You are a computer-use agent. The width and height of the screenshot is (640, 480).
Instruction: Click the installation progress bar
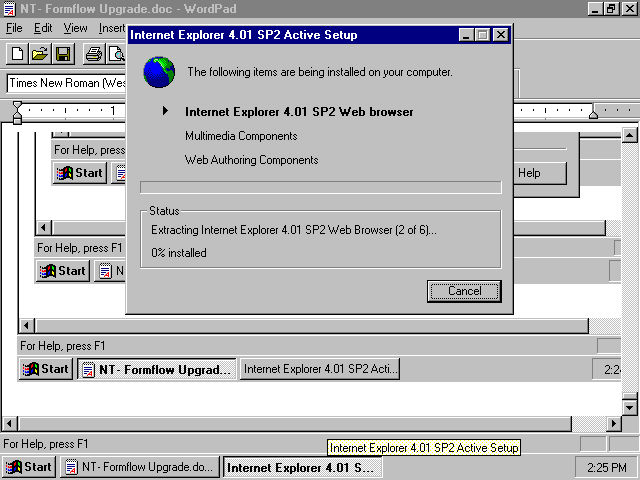point(320,187)
